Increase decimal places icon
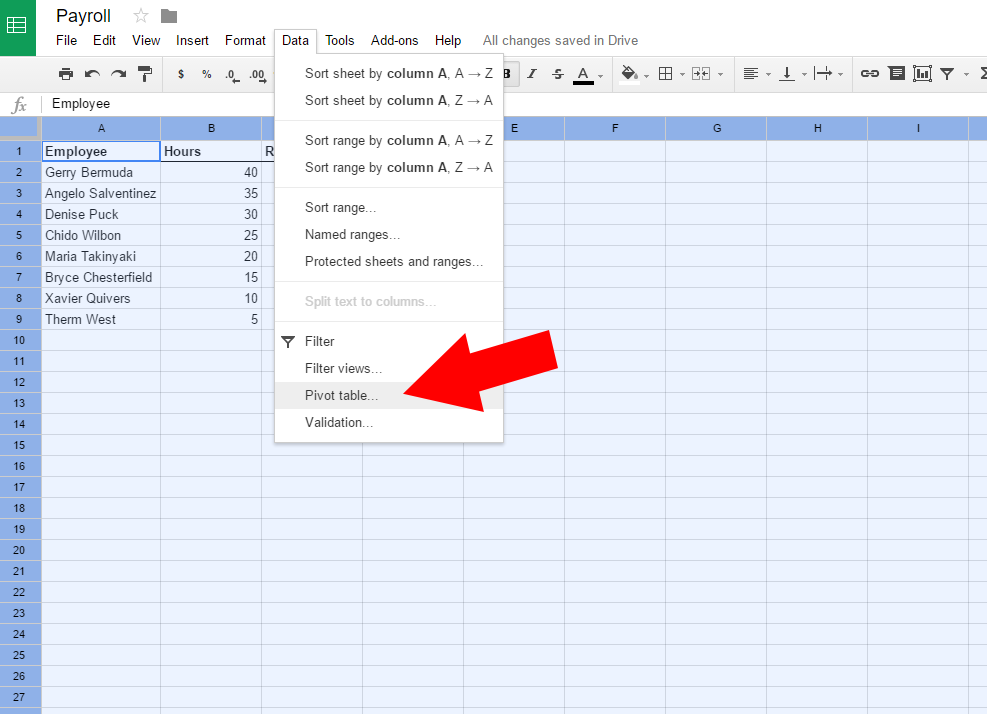The image size is (987, 714). (x=257, y=75)
